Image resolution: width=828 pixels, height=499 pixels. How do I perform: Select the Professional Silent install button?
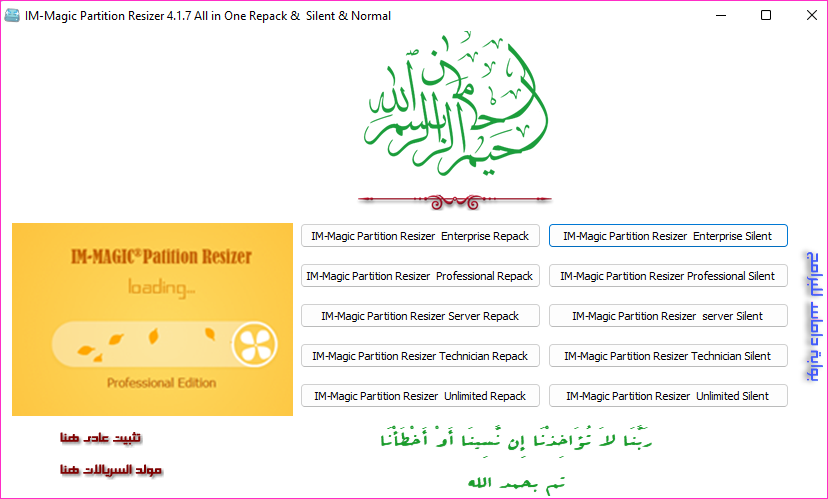[668, 276]
